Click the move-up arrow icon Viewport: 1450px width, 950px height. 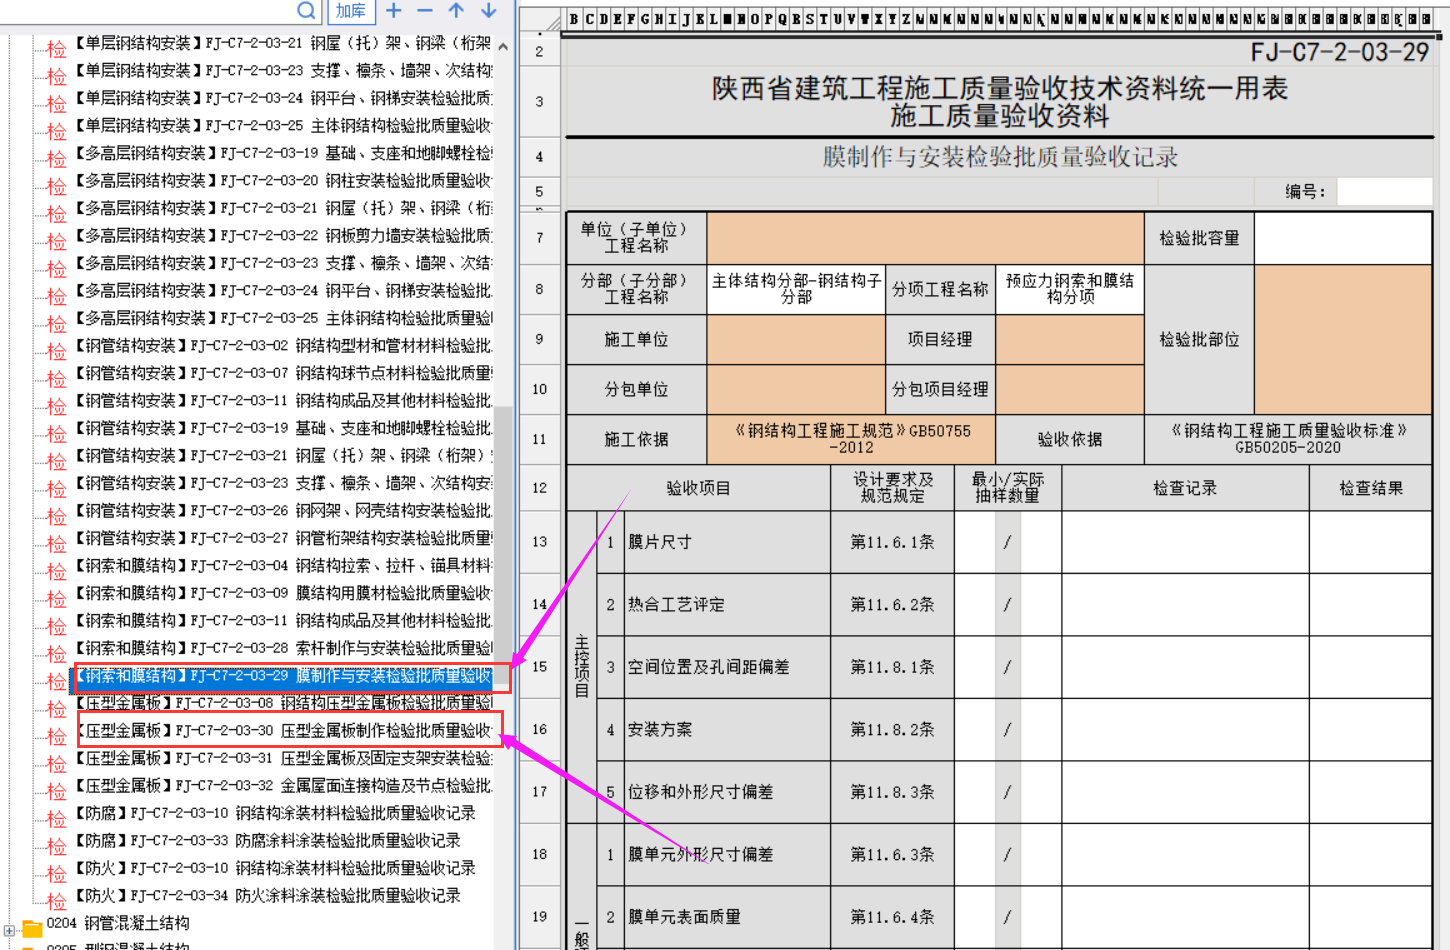tap(456, 11)
